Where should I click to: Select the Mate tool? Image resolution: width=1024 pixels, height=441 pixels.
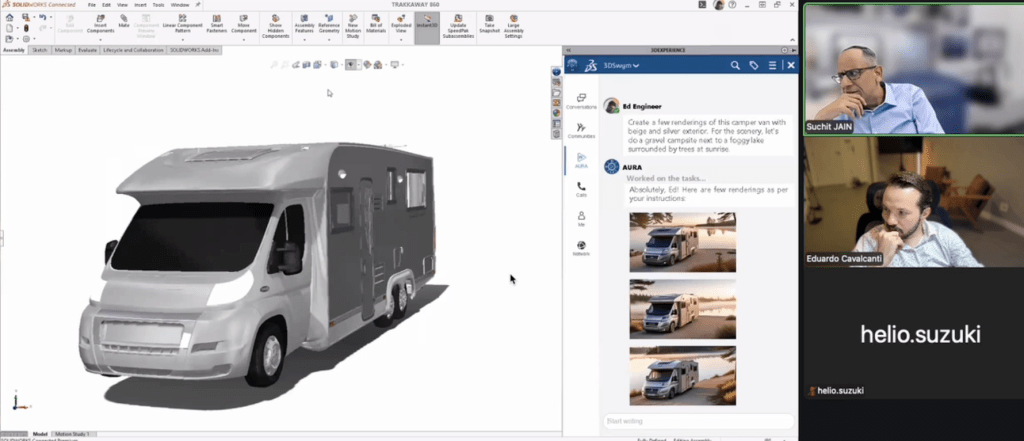coord(124,23)
